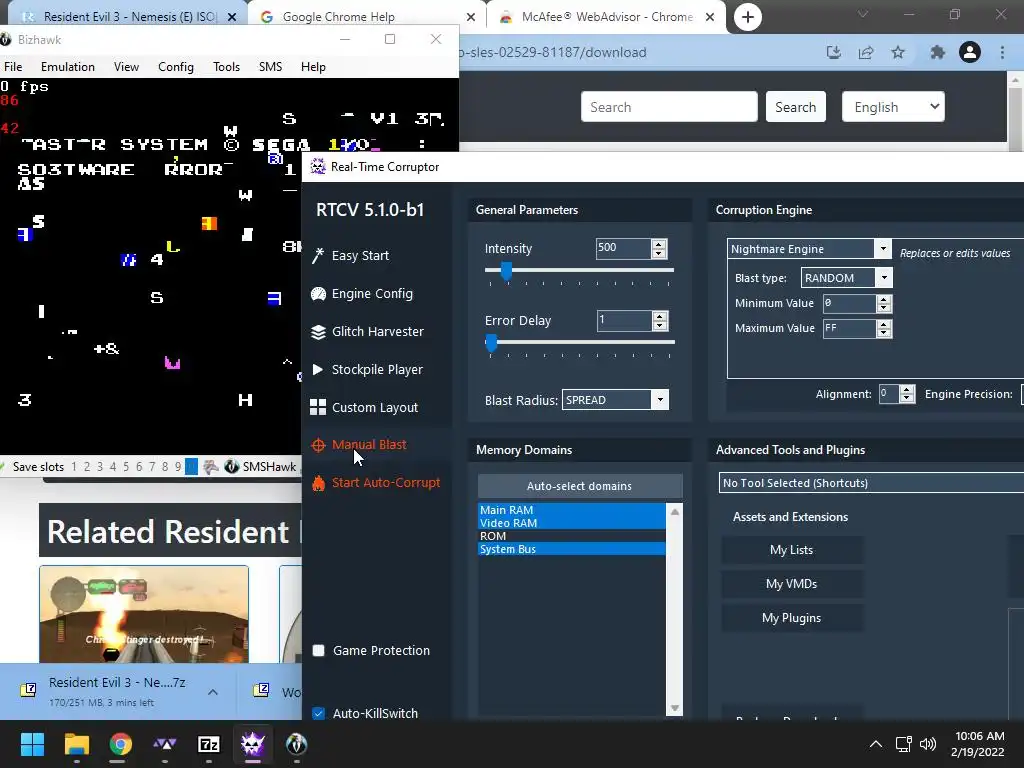Click the Error Delay slider handle
Viewport: 1024px width, 768px height.
pyautogui.click(x=491, y=342)
